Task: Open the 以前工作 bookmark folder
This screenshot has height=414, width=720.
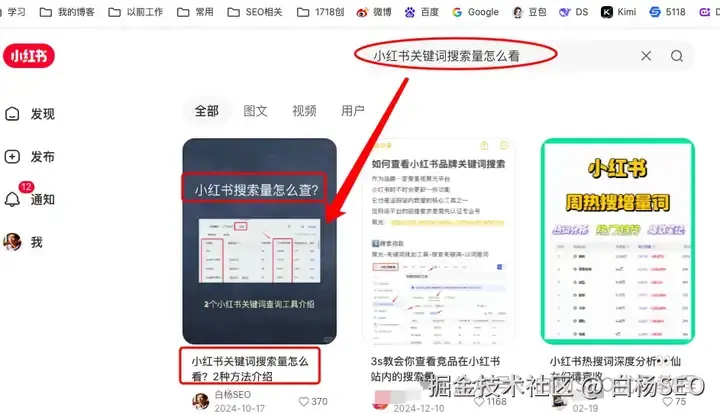Action: point(135,12)
